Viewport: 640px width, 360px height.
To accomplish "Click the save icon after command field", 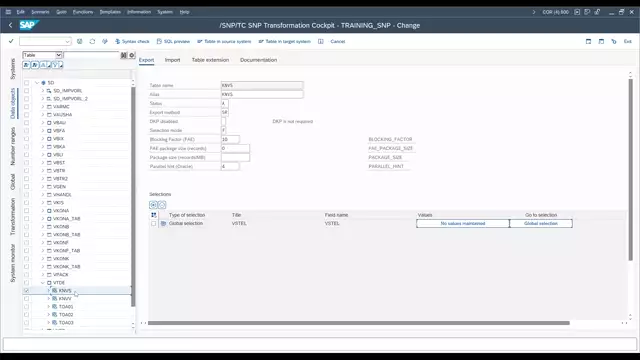I will tap(80, 41).
